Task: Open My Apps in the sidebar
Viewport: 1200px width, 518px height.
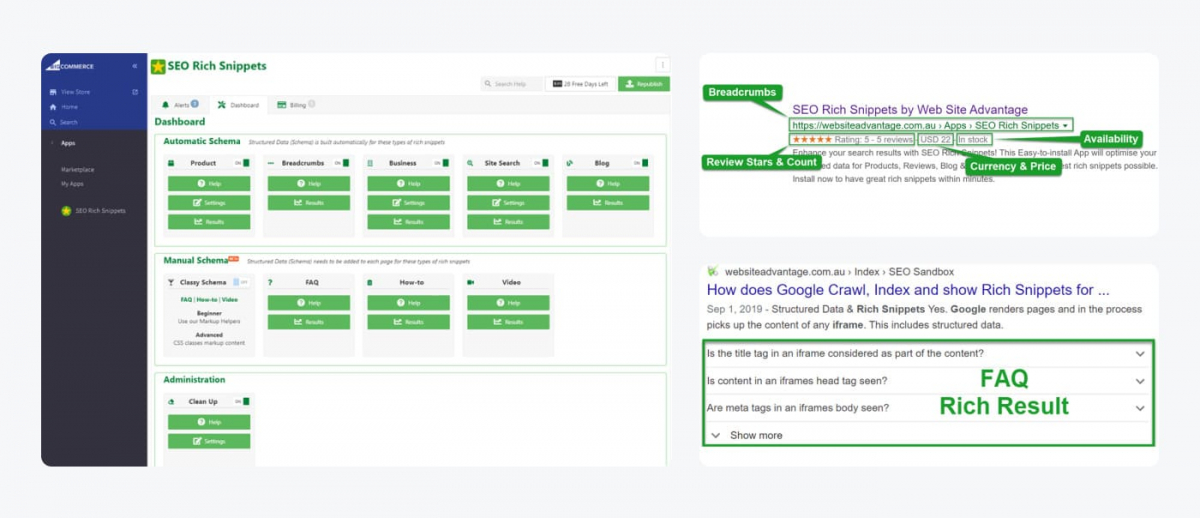Action: coord(72,184)
